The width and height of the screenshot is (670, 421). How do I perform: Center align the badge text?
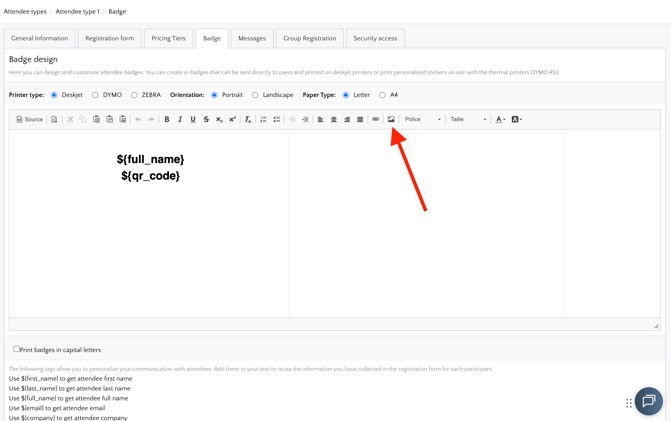click(x=334, y=120)
